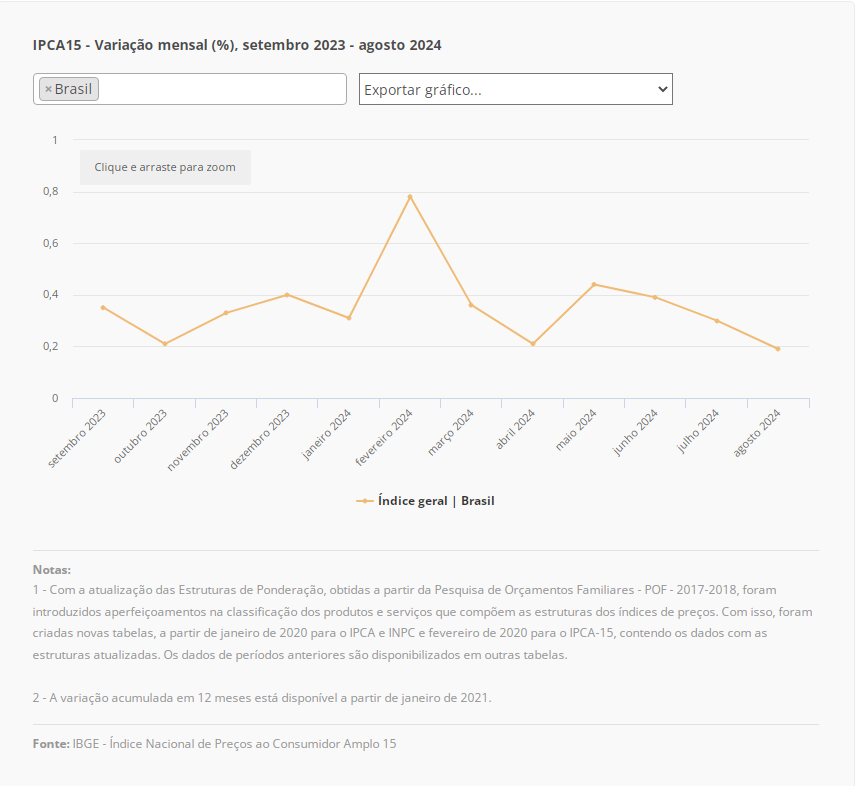Click the 'Clique e arraste para zoom' hint box
Screen dimensions: 855x786
[165, 167]
